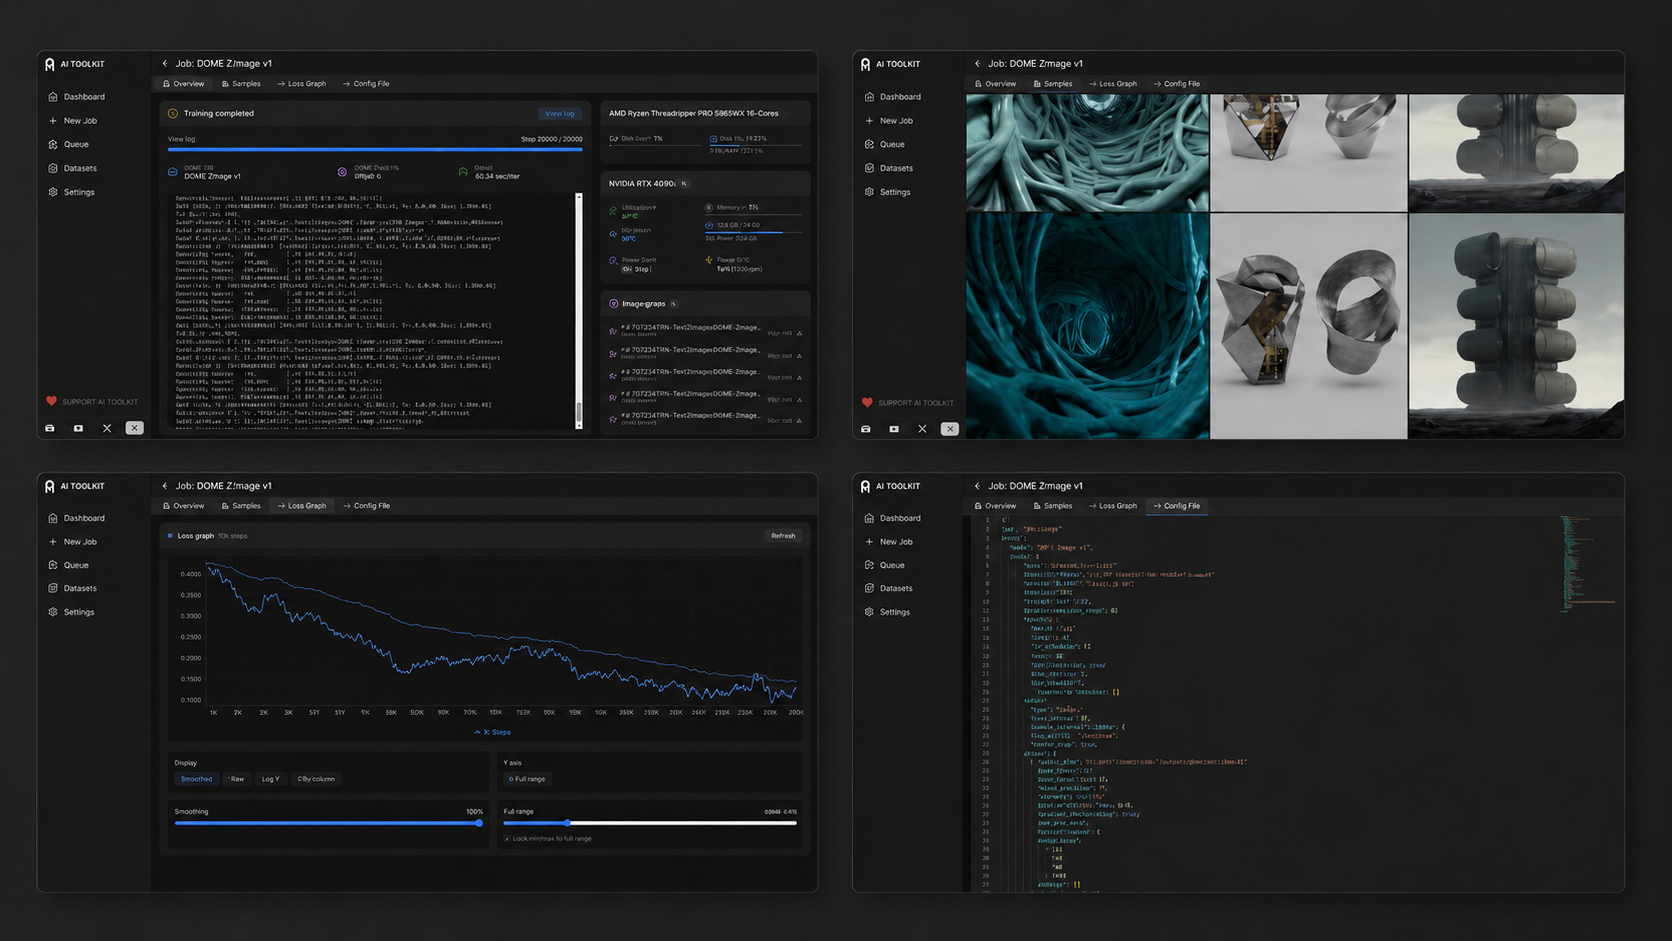Viewport: 1672px width, 941px height.
Task: Click '60.34 sec/iter' speed value
Action: [497, 177]
